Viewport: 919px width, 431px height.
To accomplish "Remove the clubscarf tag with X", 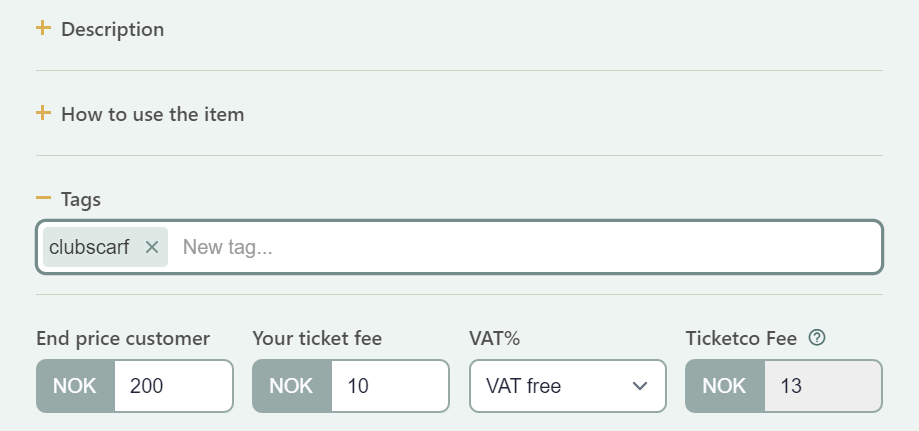I will (152, 247).
